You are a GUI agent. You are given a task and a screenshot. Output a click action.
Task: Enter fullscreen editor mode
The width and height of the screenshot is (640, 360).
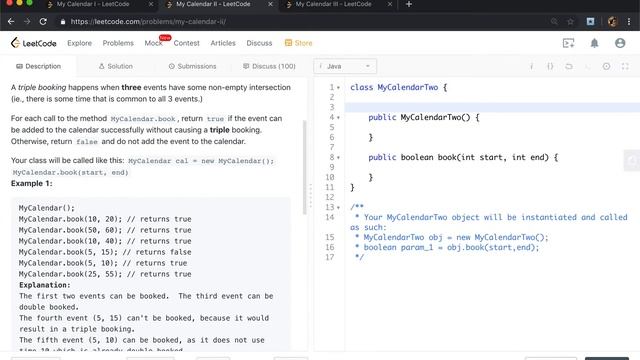coord(625,66)
